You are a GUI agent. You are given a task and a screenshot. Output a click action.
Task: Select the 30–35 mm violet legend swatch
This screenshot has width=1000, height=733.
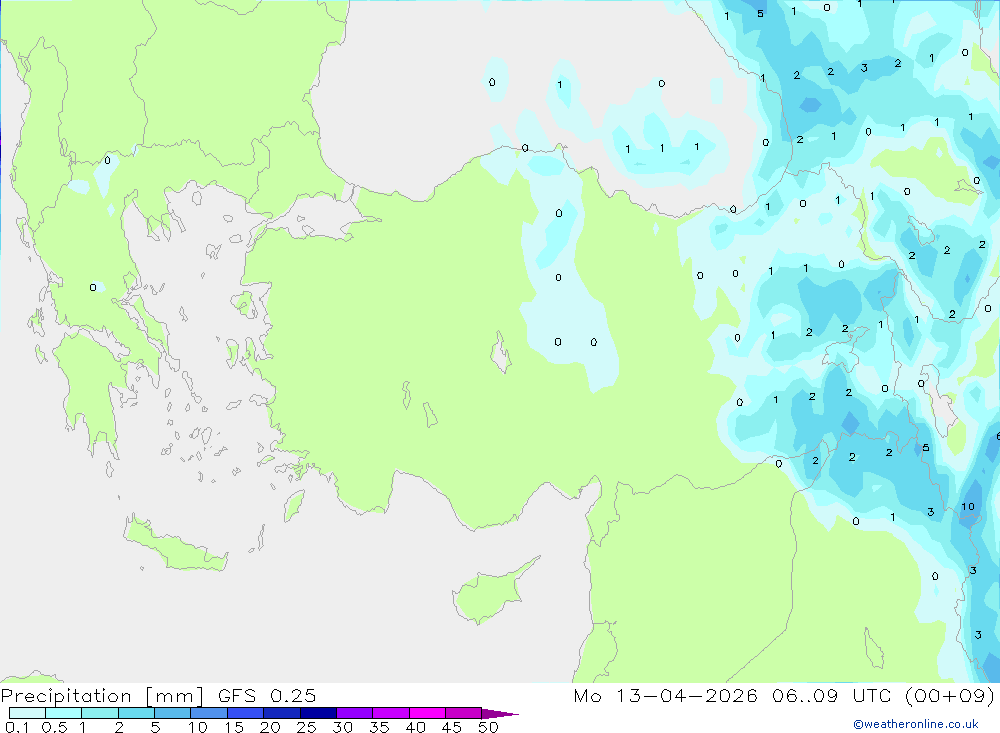(354, 713)
